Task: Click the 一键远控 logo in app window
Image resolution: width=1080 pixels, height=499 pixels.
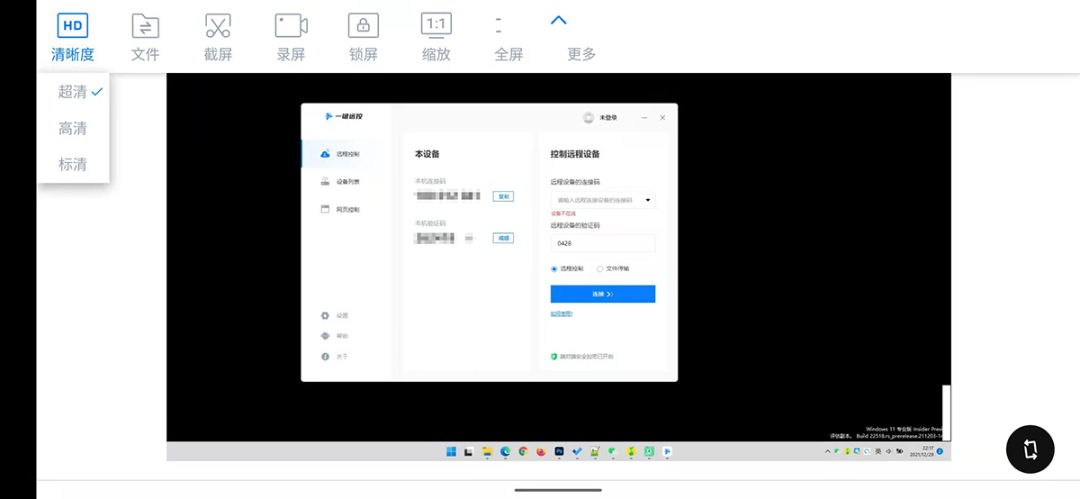Action: [344, 116]
